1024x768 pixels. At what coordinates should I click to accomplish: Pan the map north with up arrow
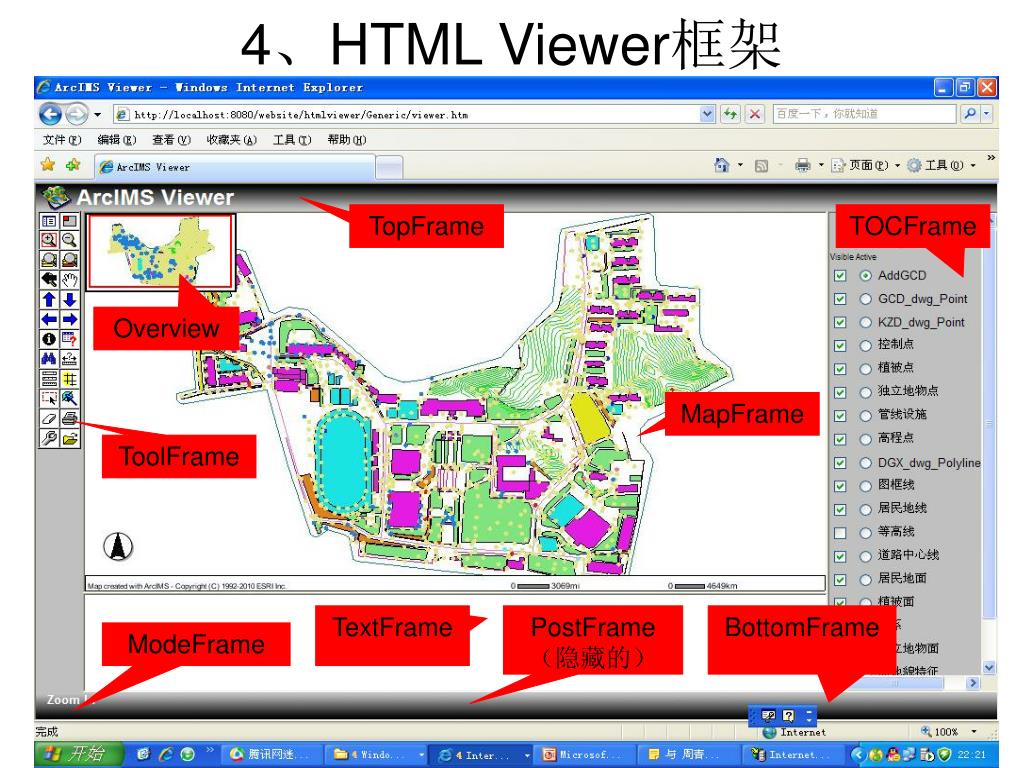(49, 299)
